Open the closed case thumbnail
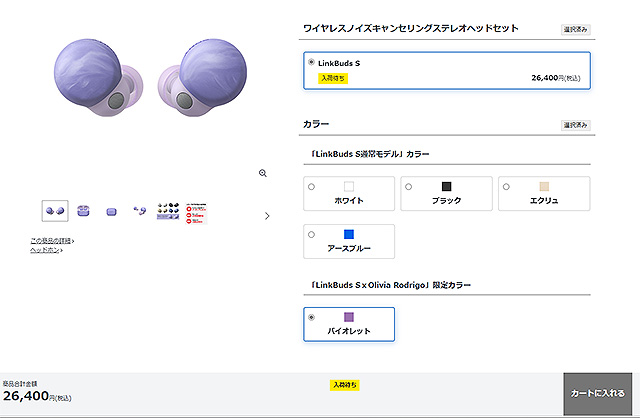 [x=111, y=211]
